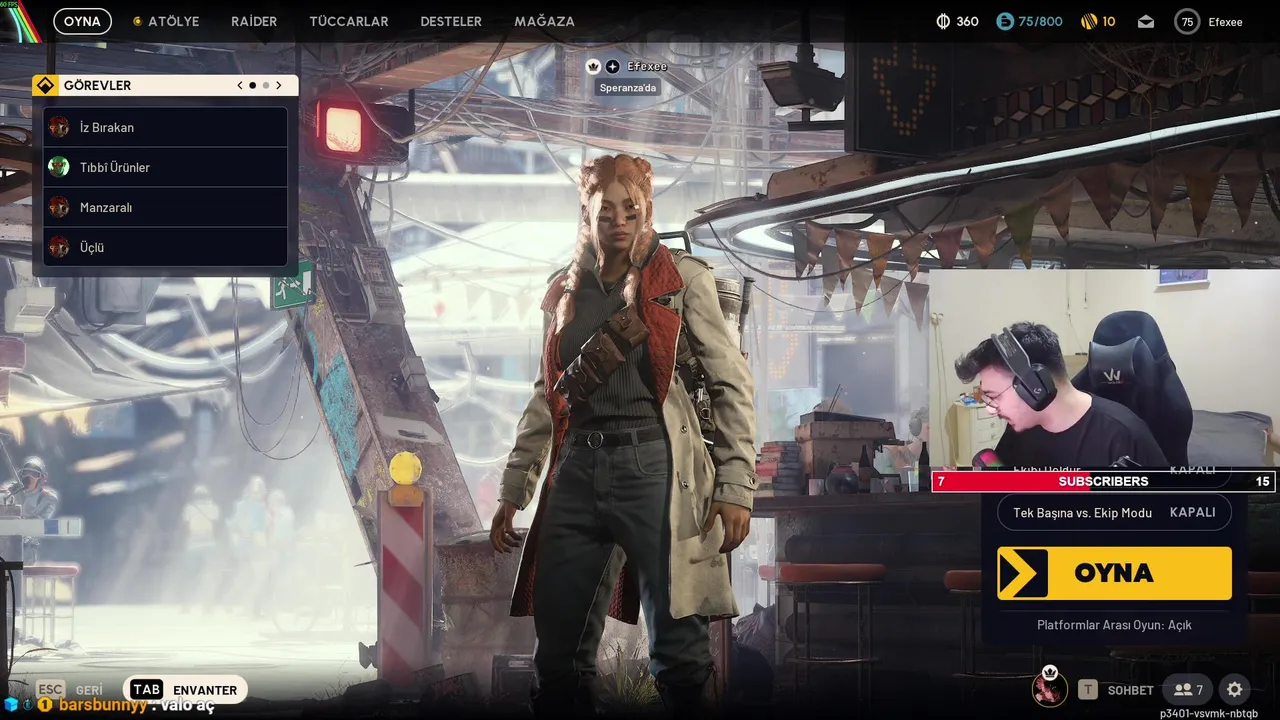This screenshot has width=1280, height=720.
Task: Click the coin currency icon showing 360
Action: pyautogui.click(x=943, y=21)
